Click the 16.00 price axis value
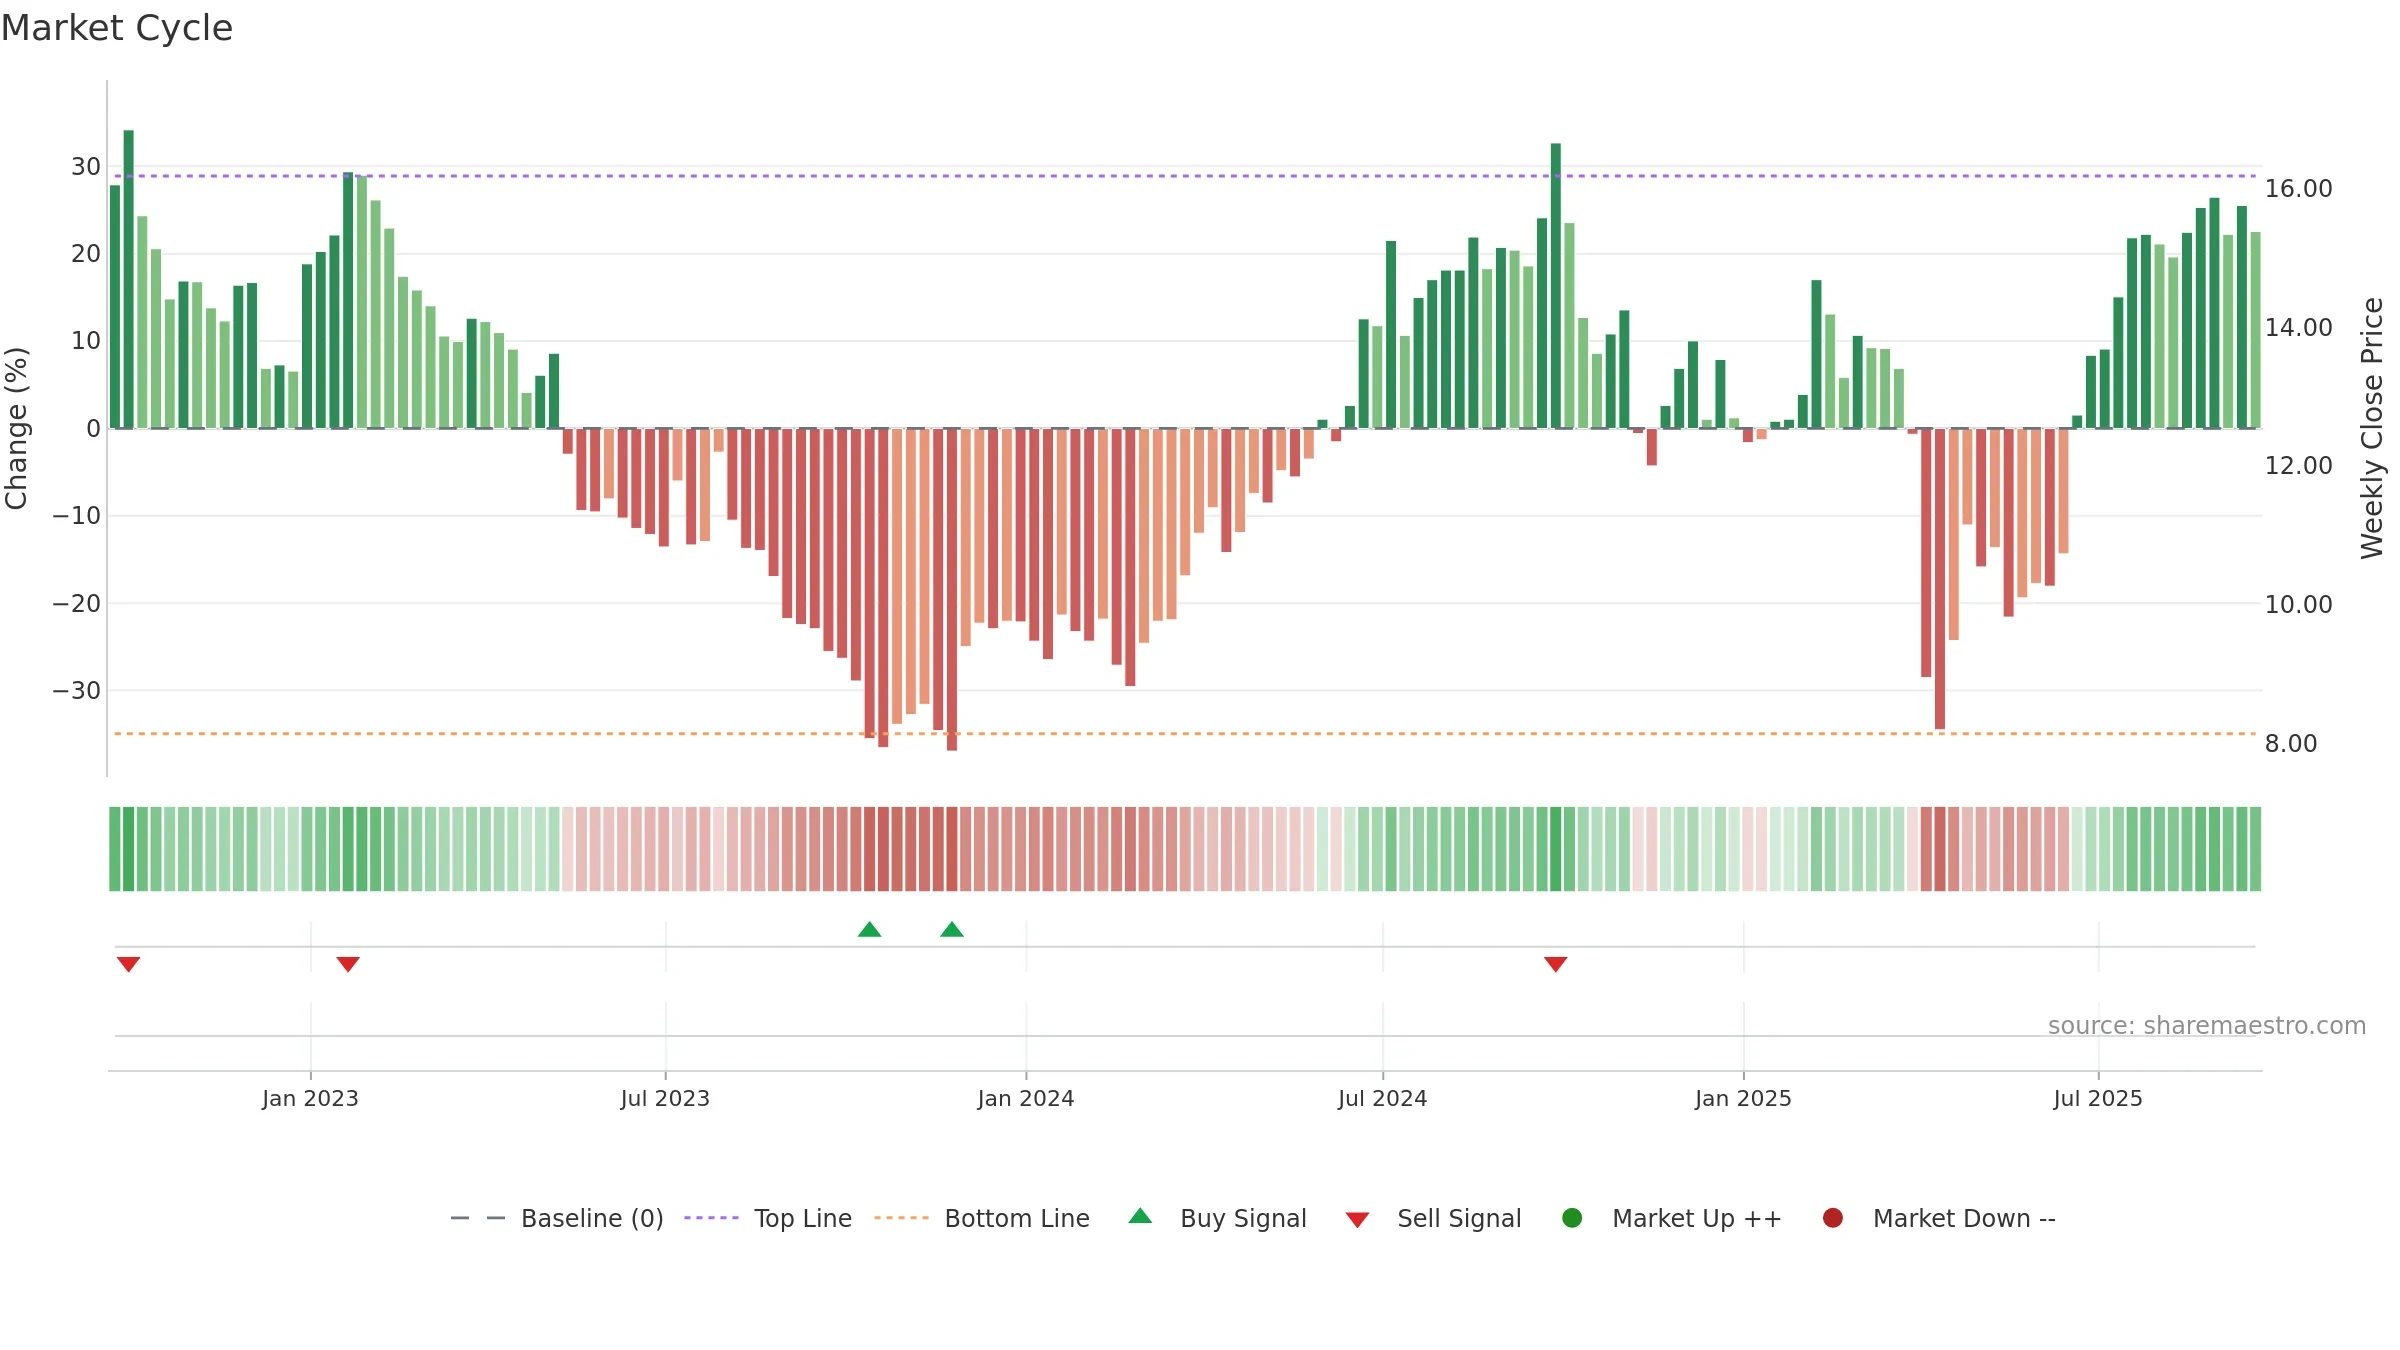This screenshot has height=1350, width=2400. [2298, 189]
